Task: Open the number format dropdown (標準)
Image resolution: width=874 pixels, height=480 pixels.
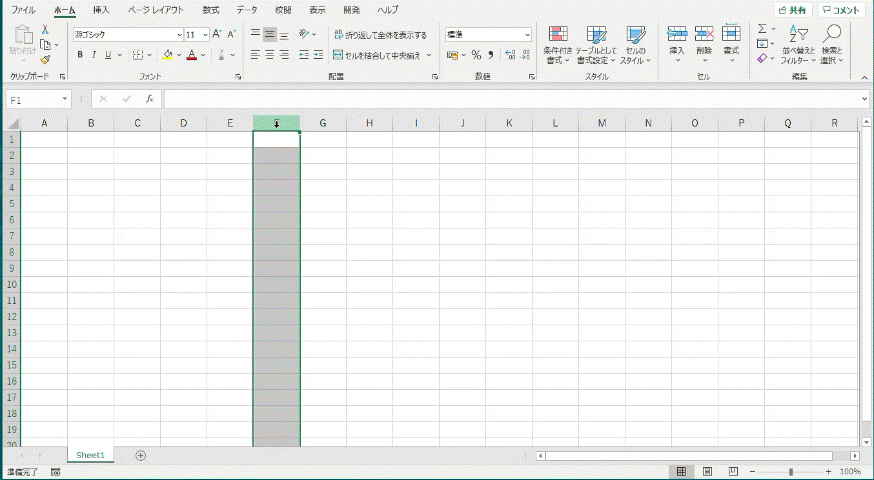Action: (x=527, y=34)
